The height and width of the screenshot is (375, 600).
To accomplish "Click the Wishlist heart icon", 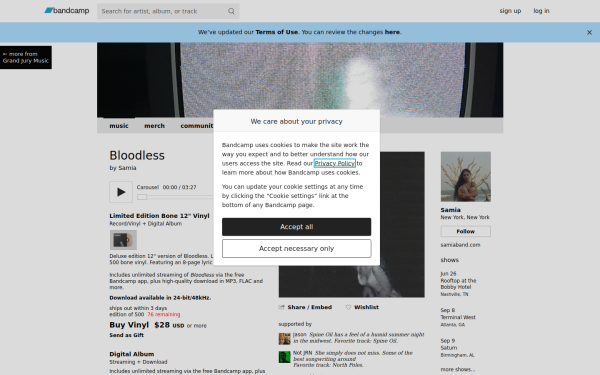I will (x=348, y=307).
